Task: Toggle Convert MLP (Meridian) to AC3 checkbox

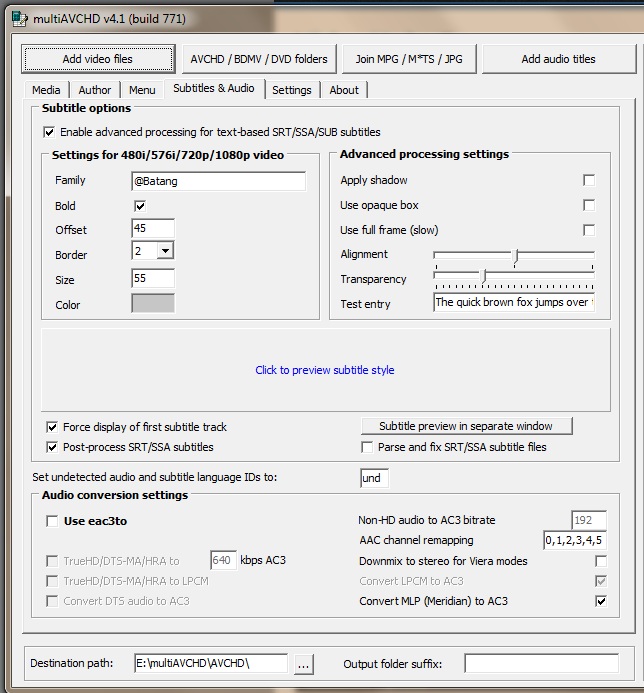Action: click(x=601, y=601)
